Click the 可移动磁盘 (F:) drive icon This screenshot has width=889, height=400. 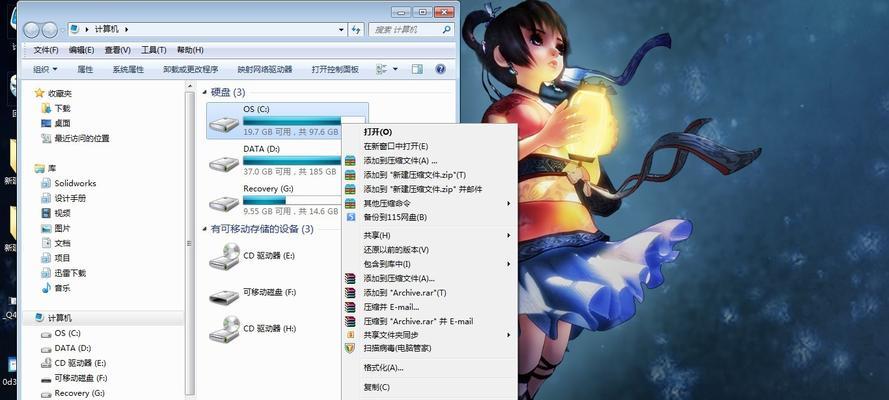pyautogui.click(x=224, y=297)
